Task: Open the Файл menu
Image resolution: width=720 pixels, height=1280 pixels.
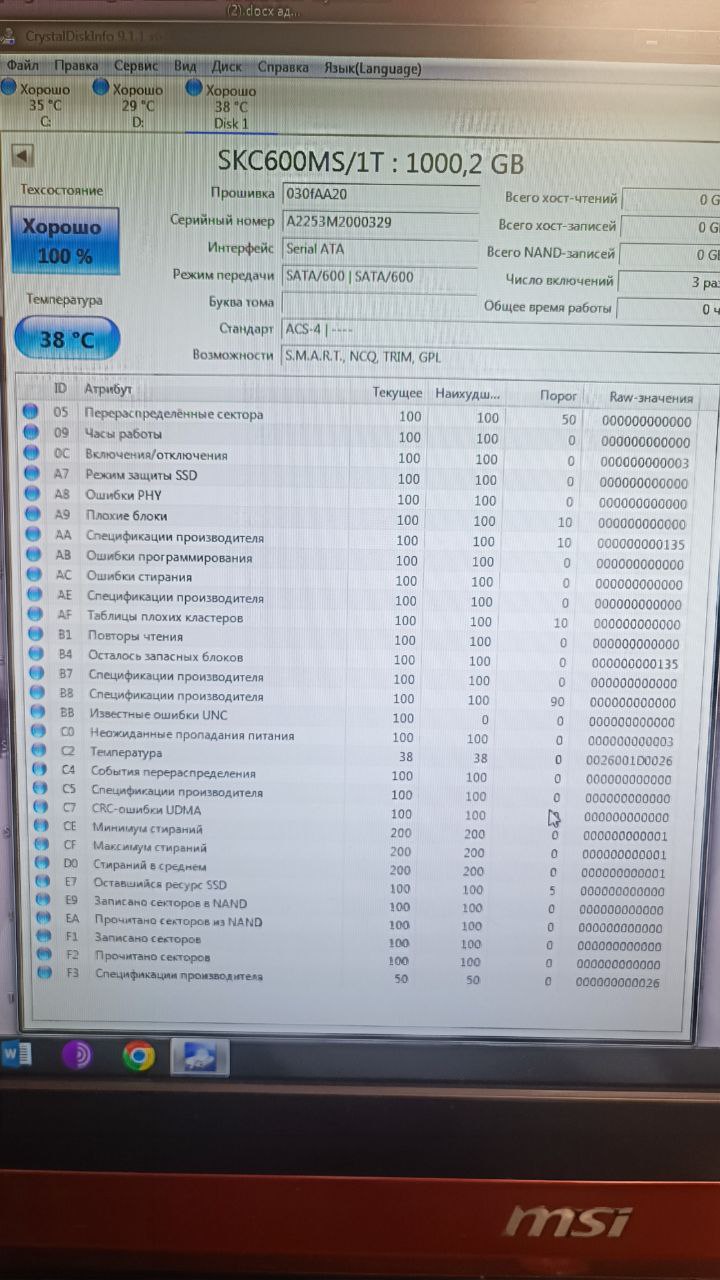Action: tap(22, 67)
